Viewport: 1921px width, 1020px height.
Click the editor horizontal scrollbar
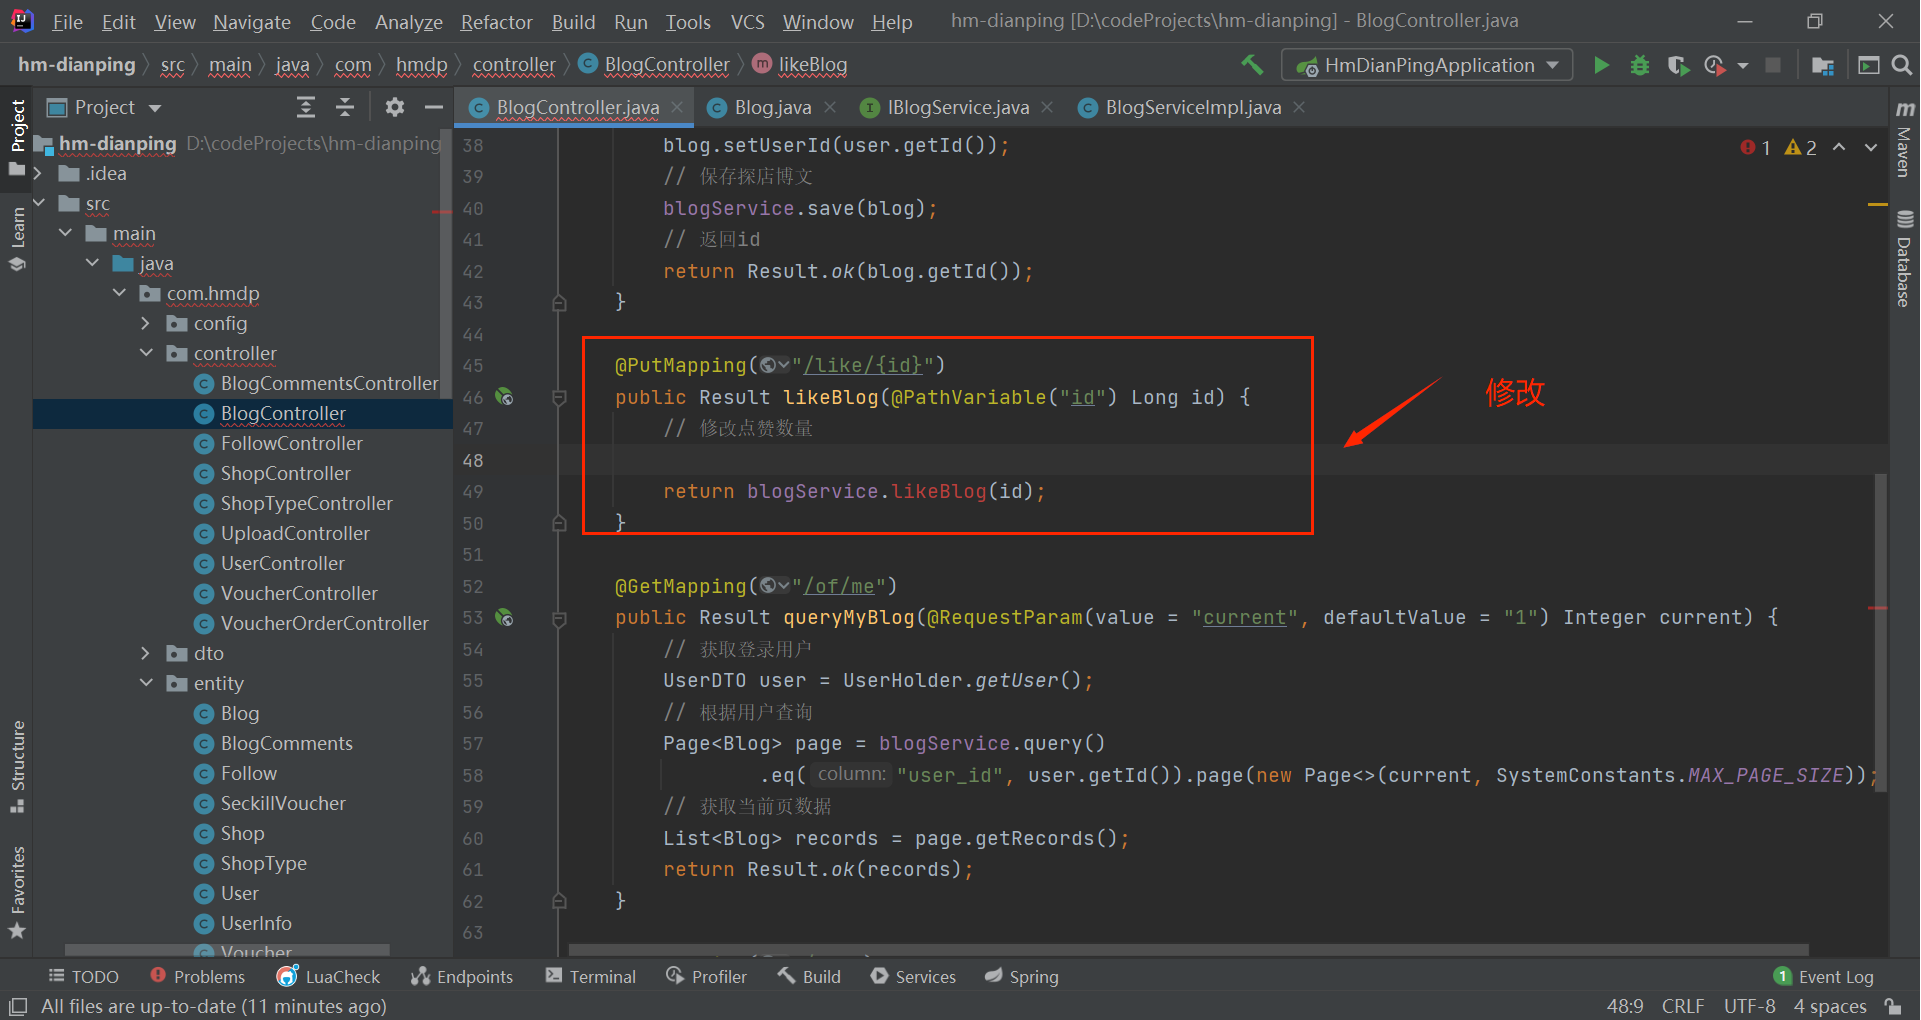click(1188, 949)
